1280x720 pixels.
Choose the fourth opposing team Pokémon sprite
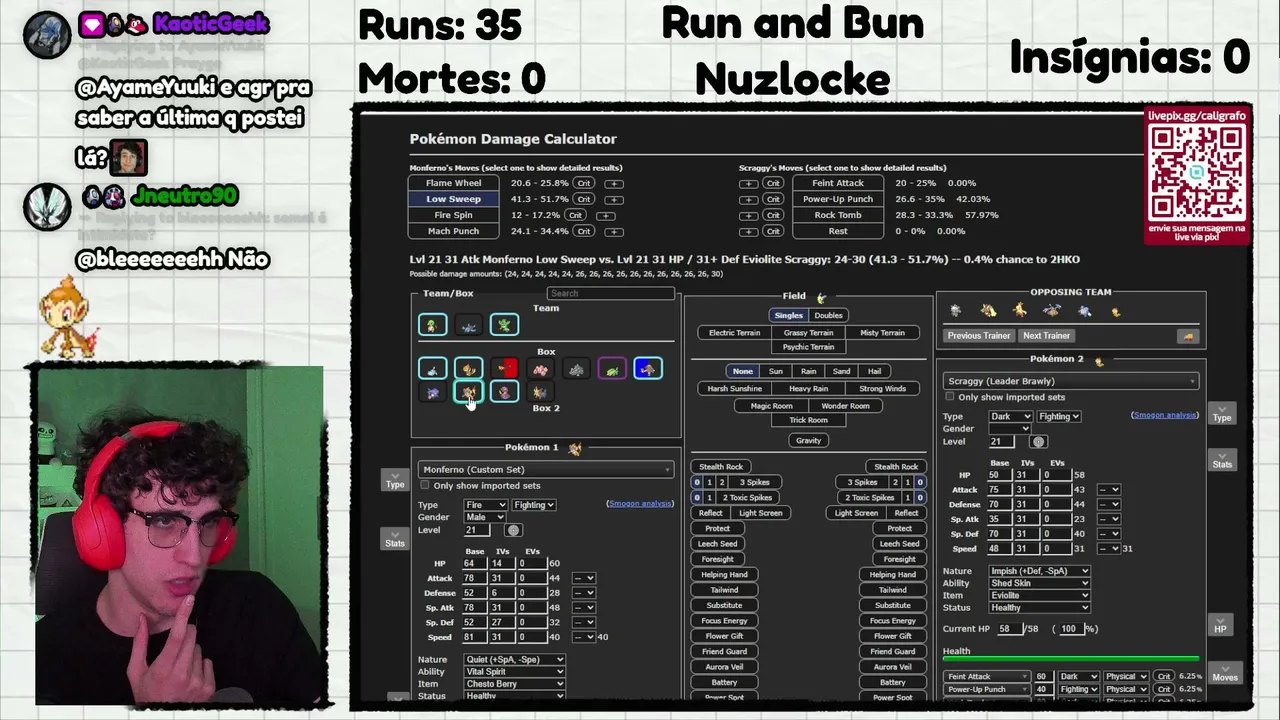(x=1052, y=311)
